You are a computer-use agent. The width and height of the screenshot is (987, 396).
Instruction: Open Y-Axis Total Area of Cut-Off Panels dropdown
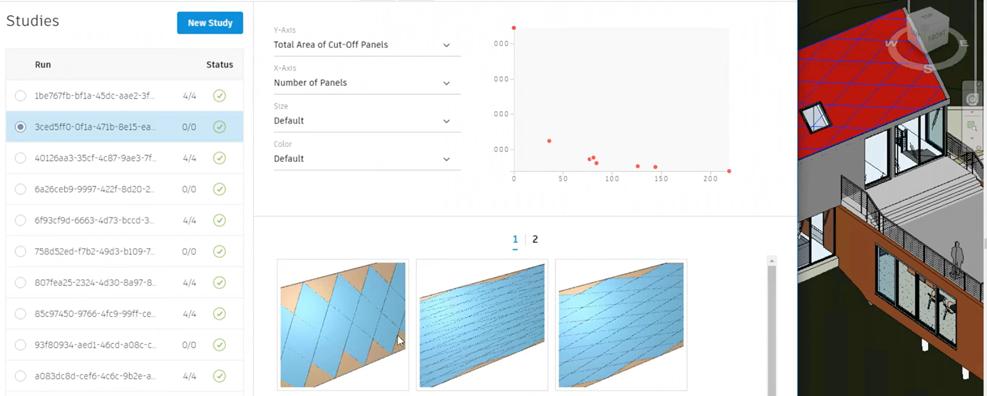(363, 45)
